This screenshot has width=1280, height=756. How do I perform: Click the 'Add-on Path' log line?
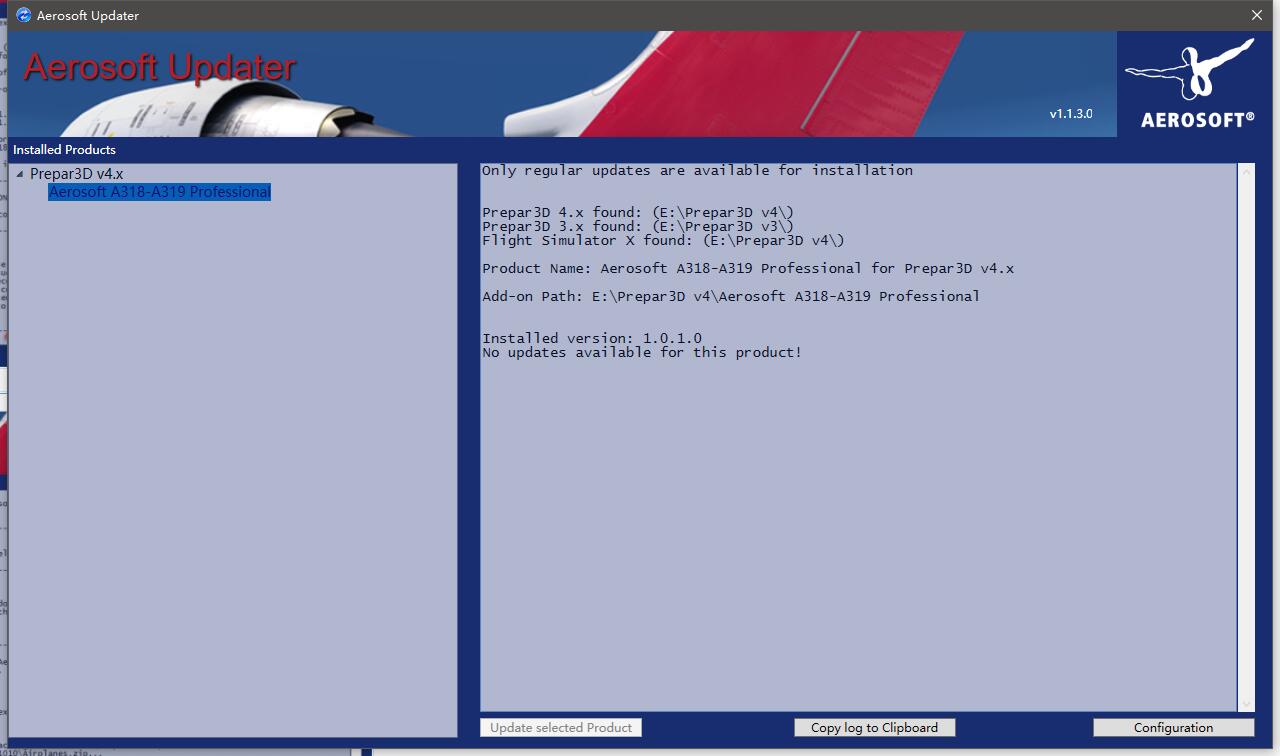(x=731, y=296)
